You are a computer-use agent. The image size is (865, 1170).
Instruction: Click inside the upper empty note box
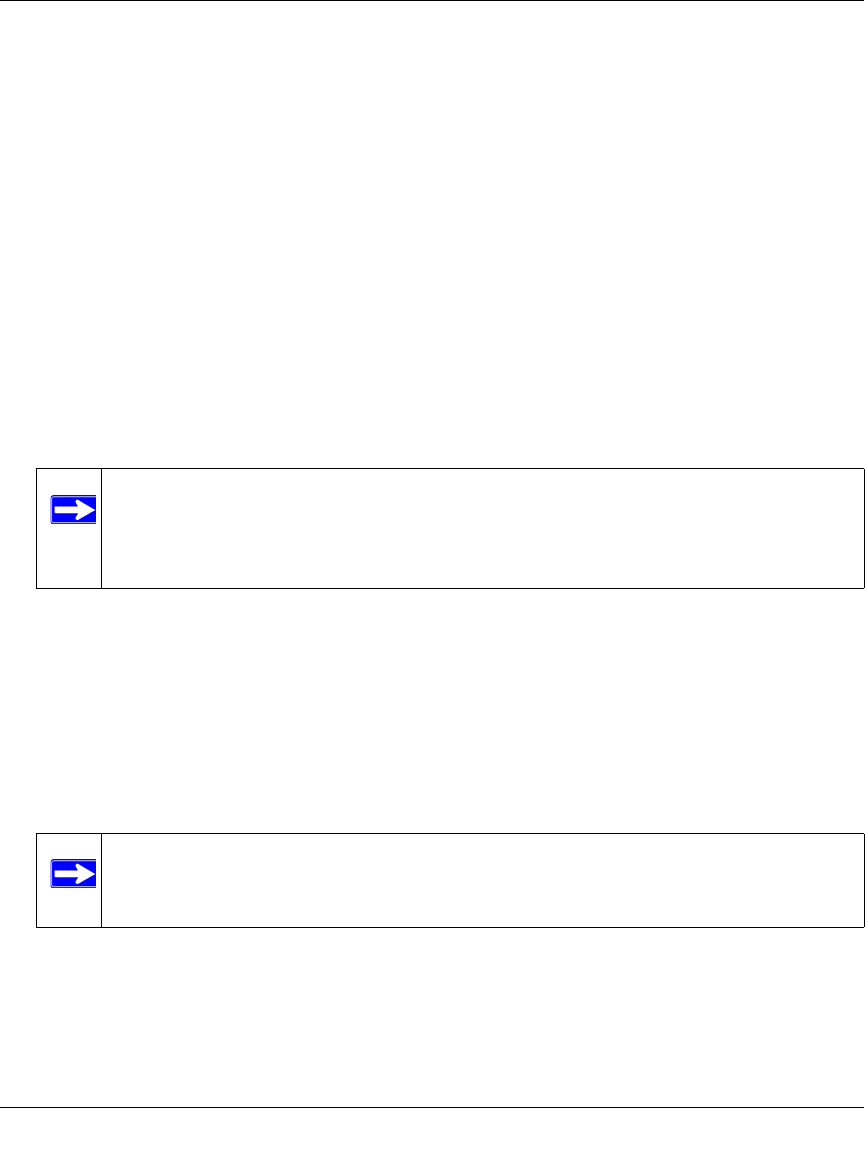click(x=482, y=528)
